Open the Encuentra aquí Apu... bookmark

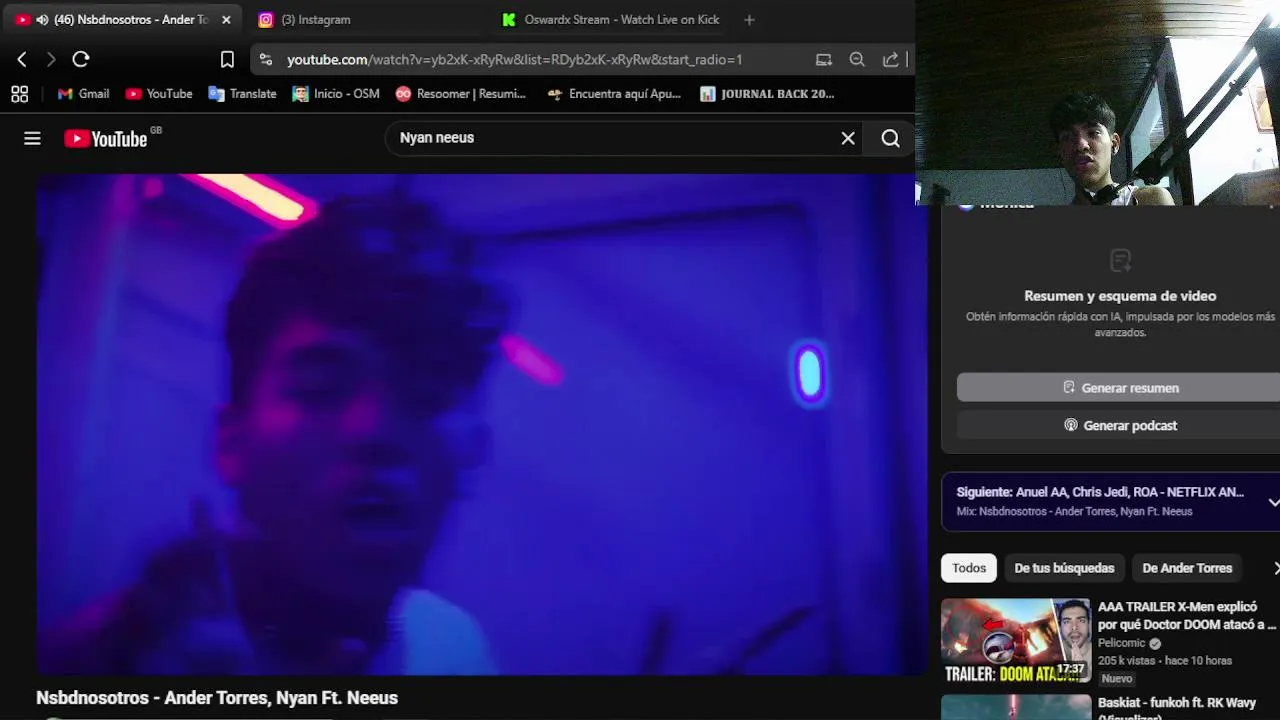click(x=614, y=94)
